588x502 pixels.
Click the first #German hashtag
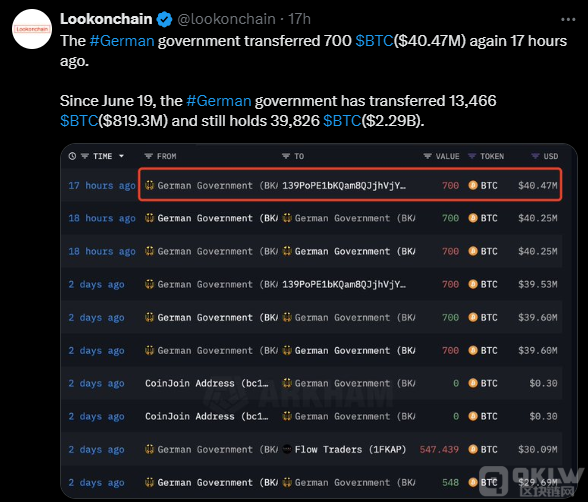(x=122, y=41)
